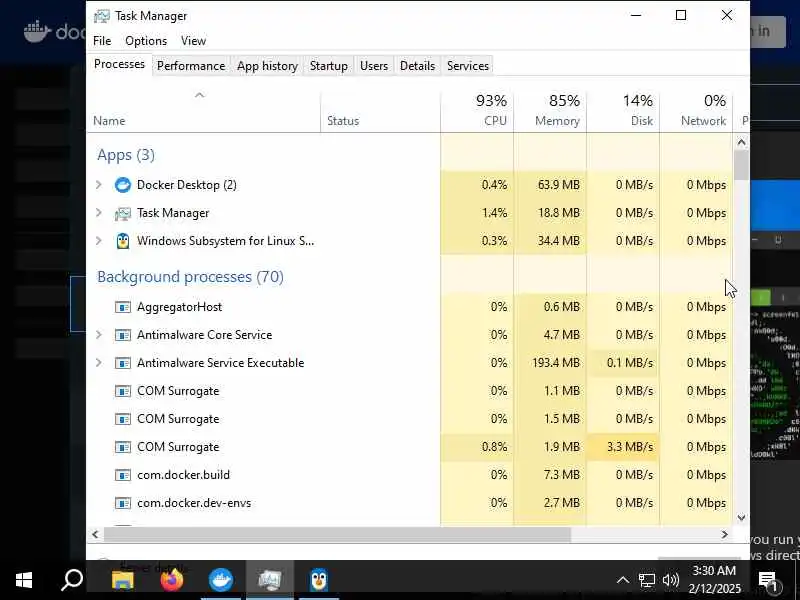The height and width of the screenshot is (600, 800).
Task: Select COM Surrogate row using 1.5 MB
Action: [x=410, y=419]
